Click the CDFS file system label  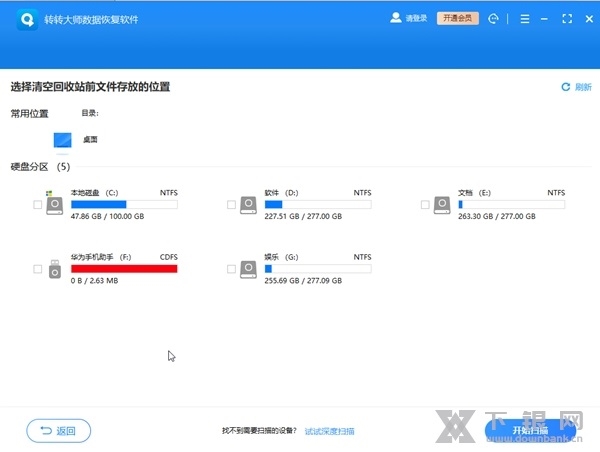click(169, 257)
